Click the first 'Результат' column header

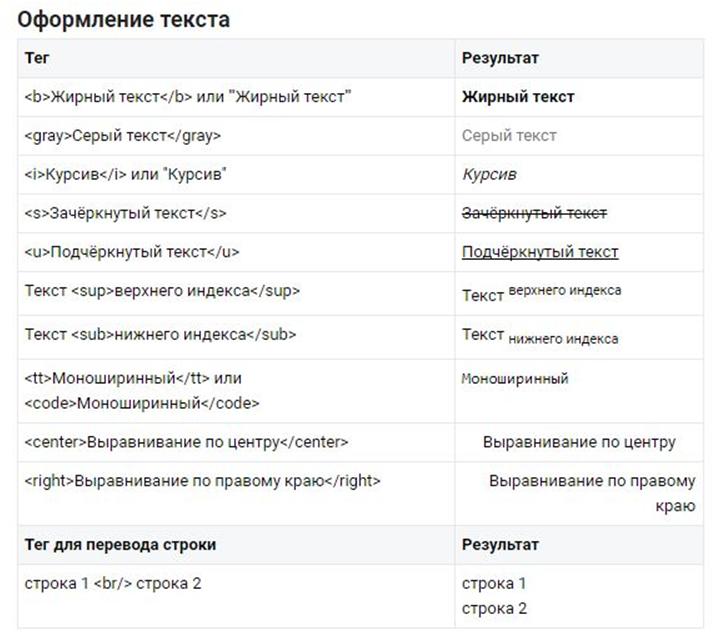500,58
